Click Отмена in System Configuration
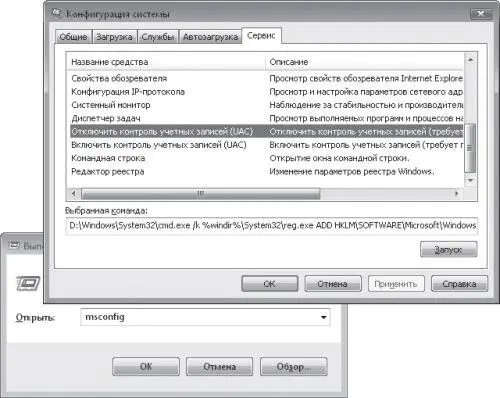 click(333, 284)
